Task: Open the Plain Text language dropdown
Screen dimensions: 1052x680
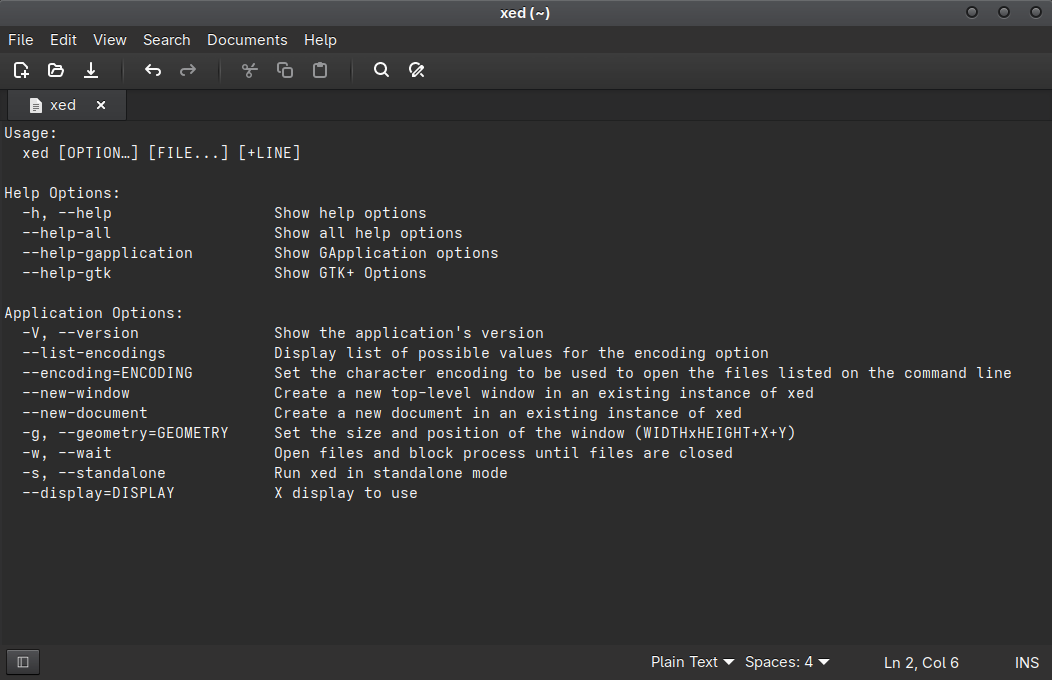Action: [692, 662]
